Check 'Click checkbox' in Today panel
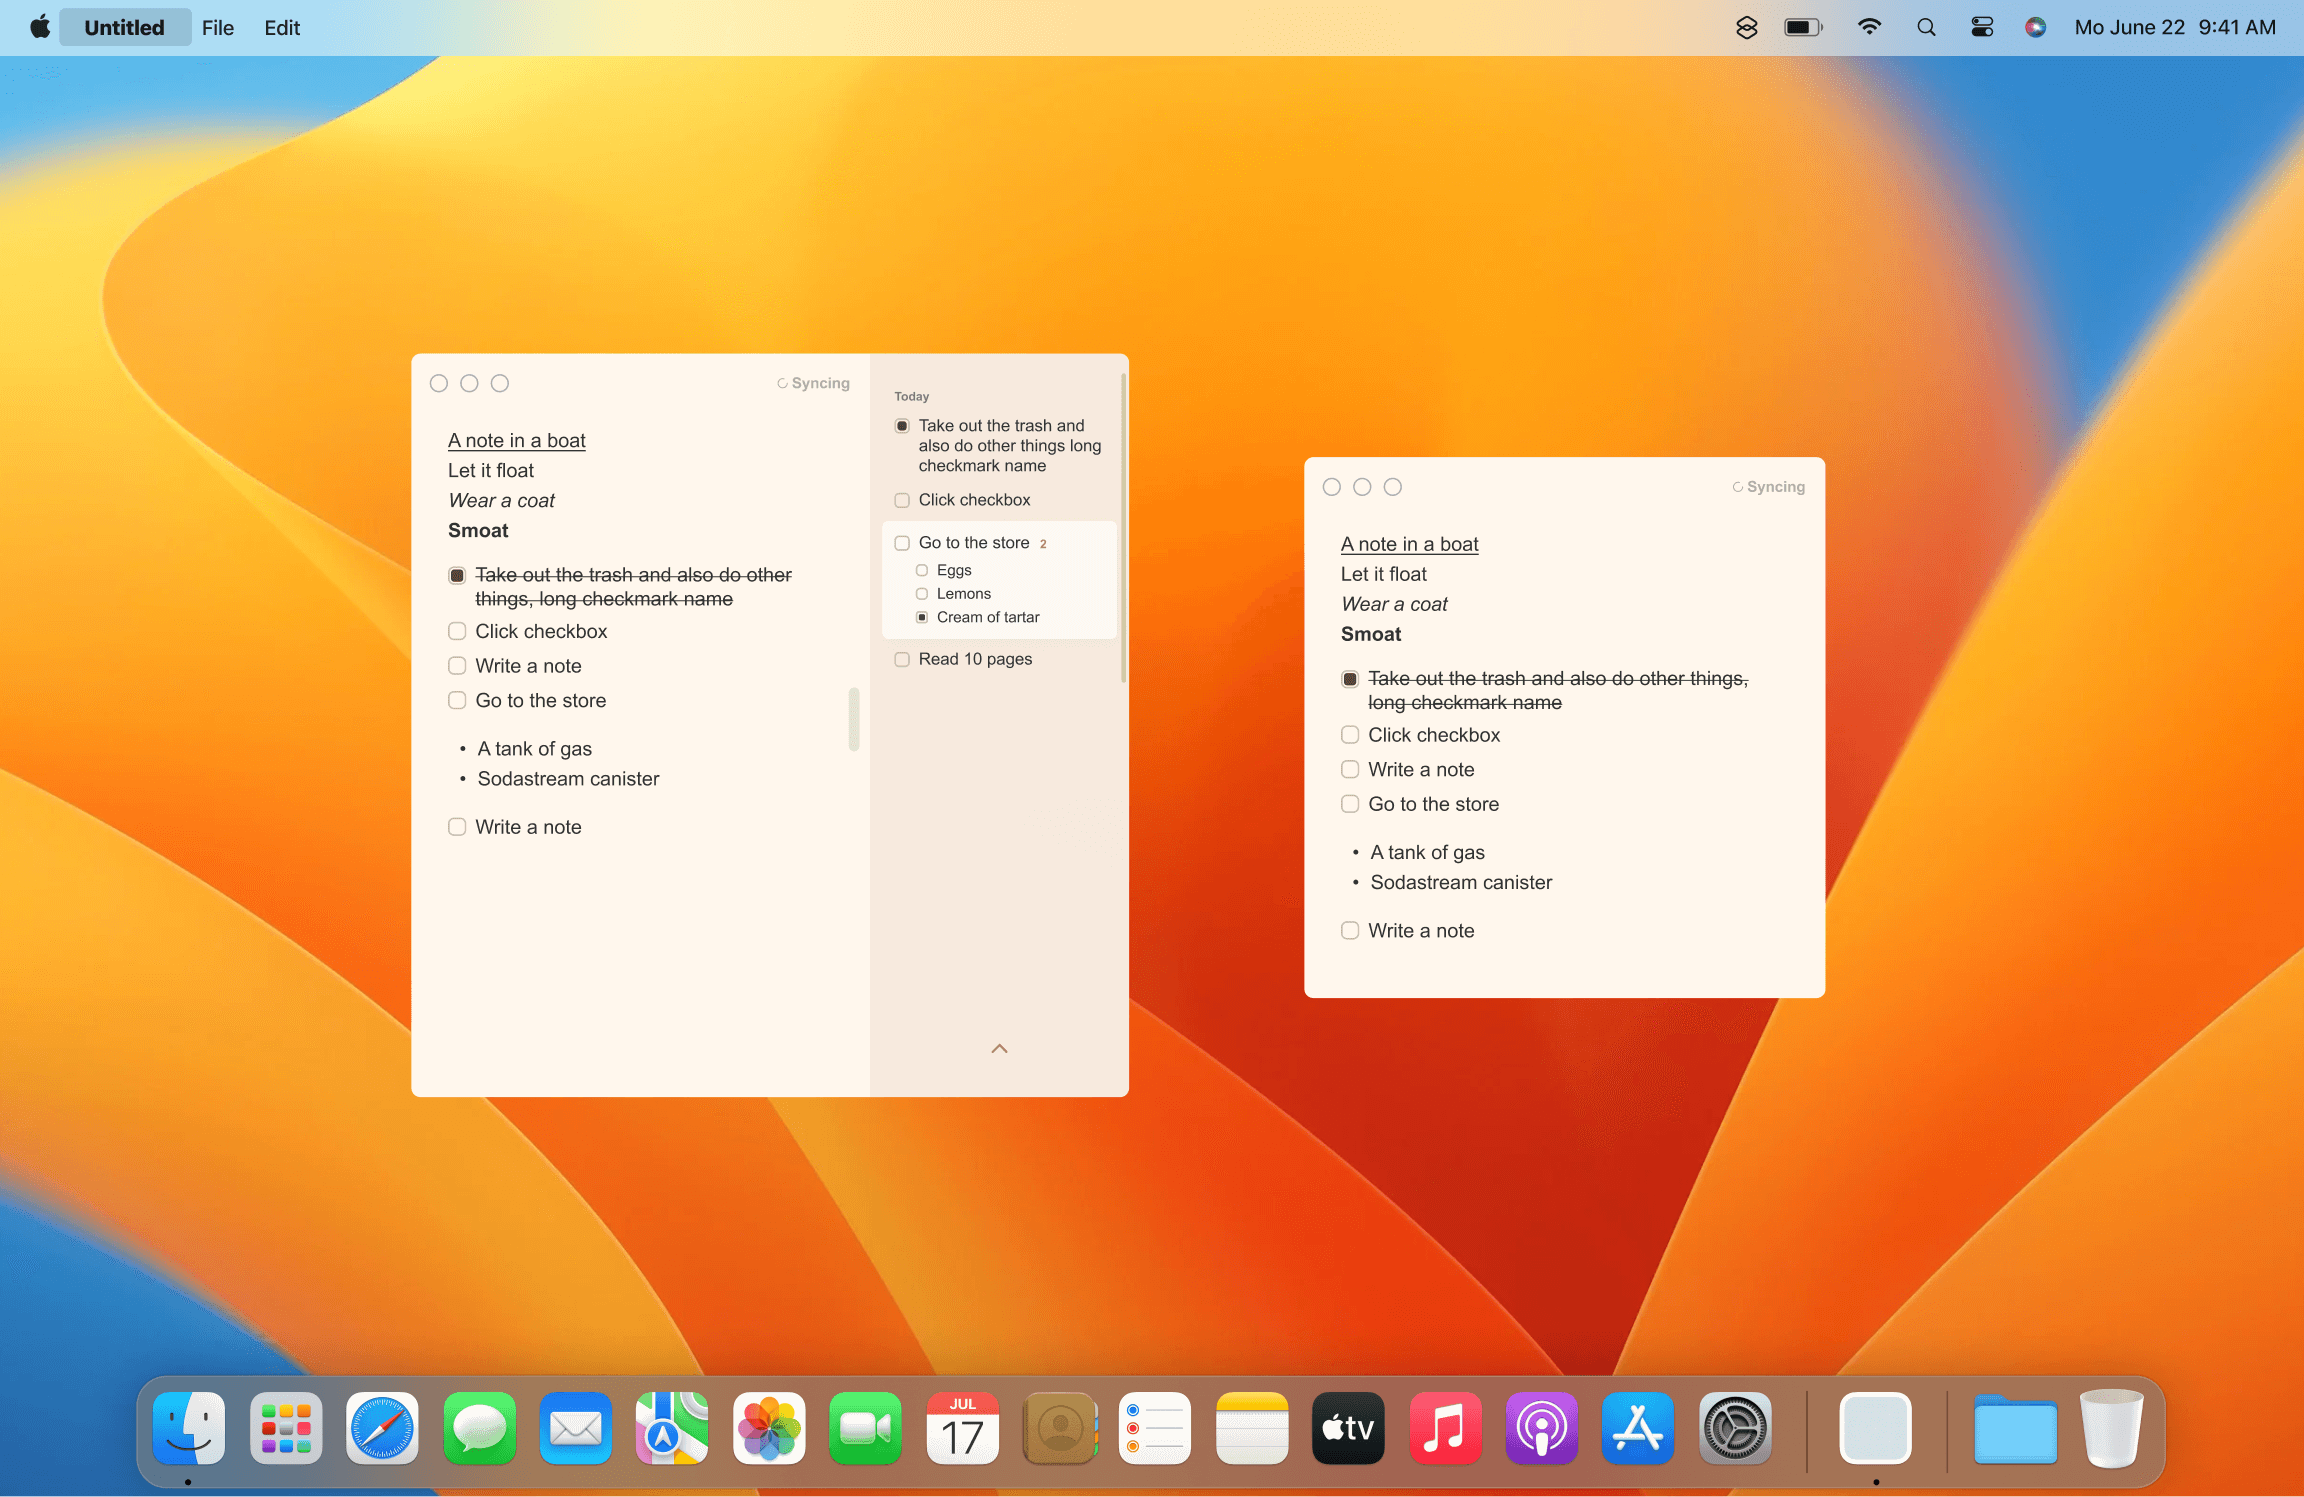 902,500
